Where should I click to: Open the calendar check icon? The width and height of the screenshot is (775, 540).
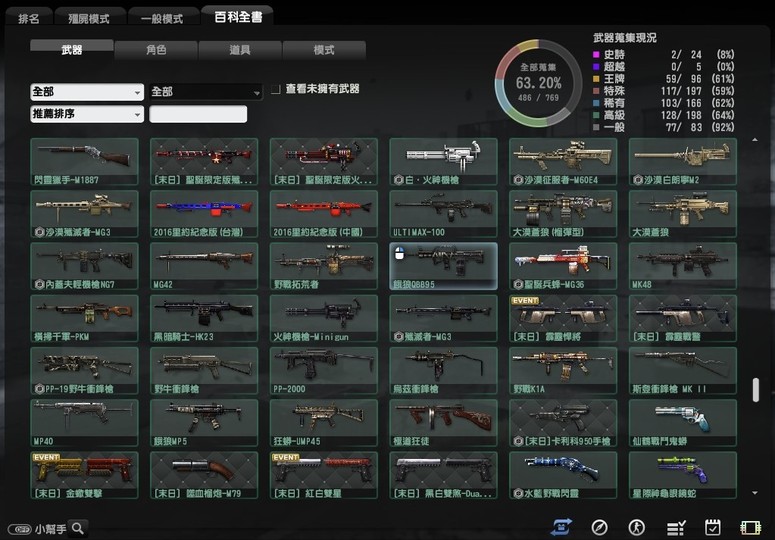tap(713, 527)
